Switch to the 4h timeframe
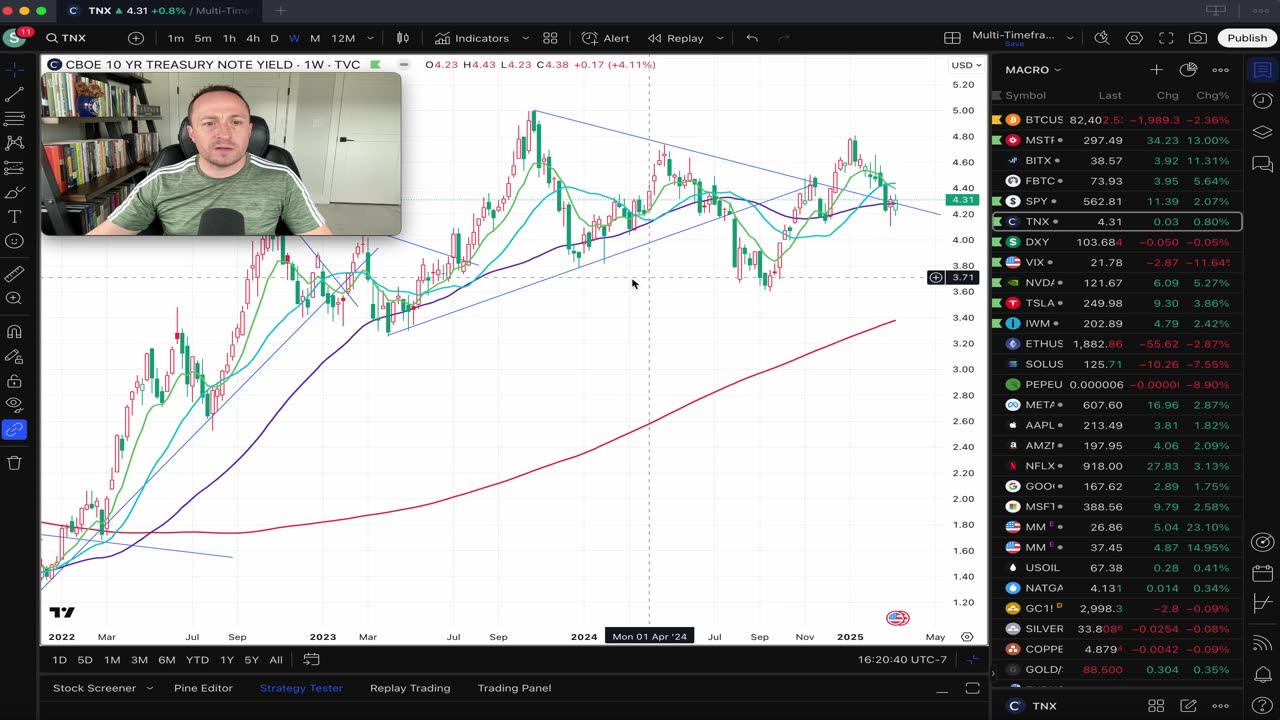1280x720 pixels. click(x=253, y=38)
